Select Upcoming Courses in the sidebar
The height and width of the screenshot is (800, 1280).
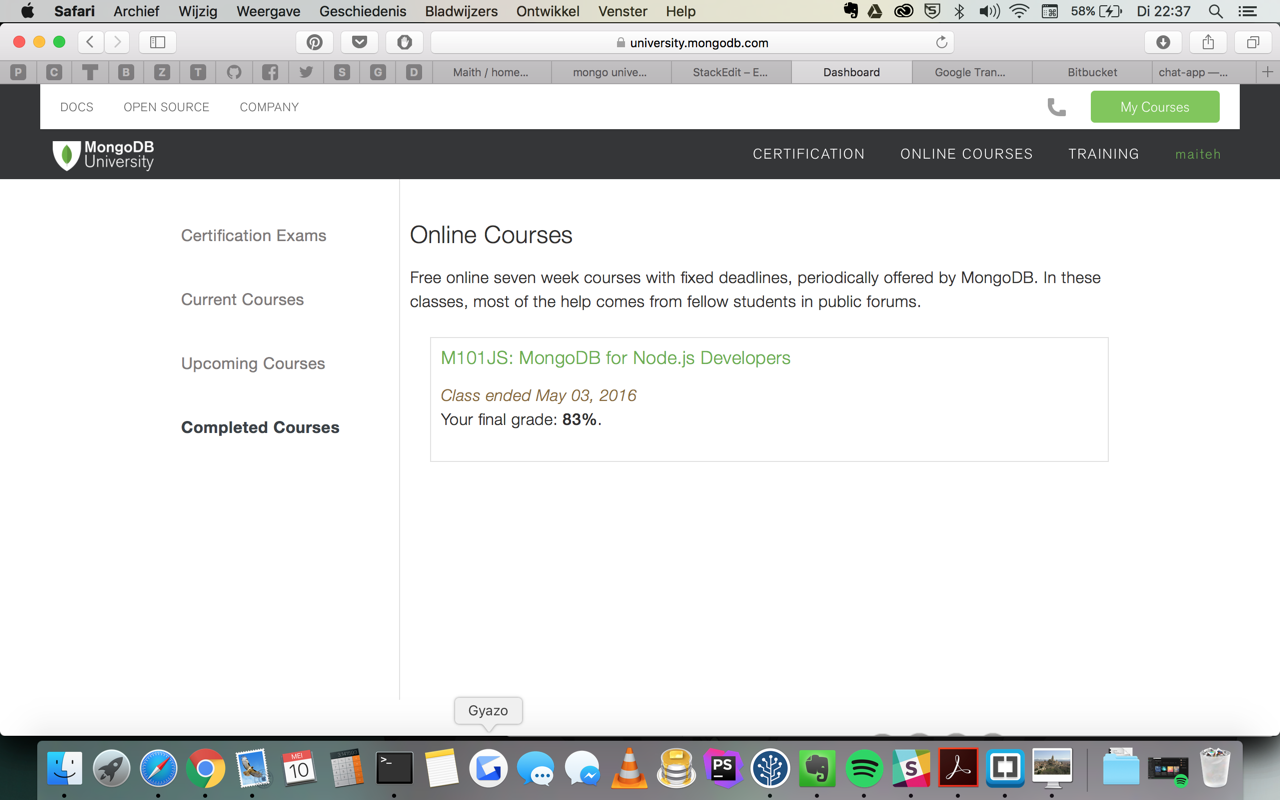coord(253,363)
